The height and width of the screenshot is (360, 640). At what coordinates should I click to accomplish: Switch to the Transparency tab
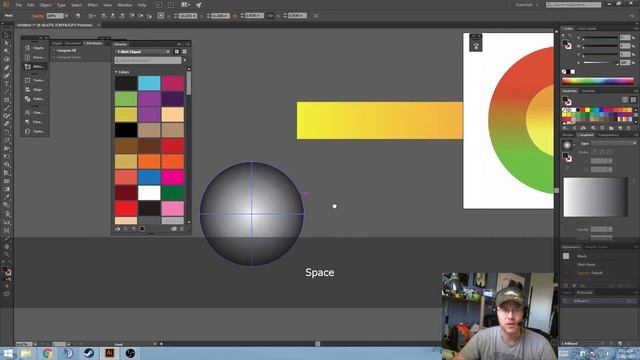click(x=608, y=135)
